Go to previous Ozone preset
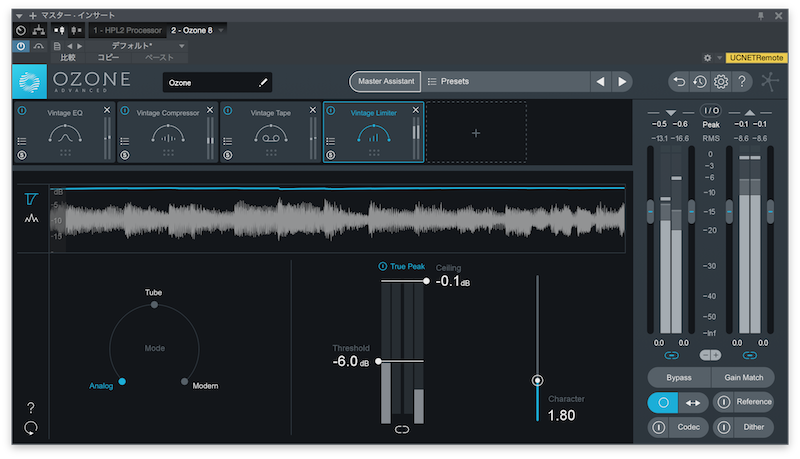800x459 pixels. click(601, 82)
